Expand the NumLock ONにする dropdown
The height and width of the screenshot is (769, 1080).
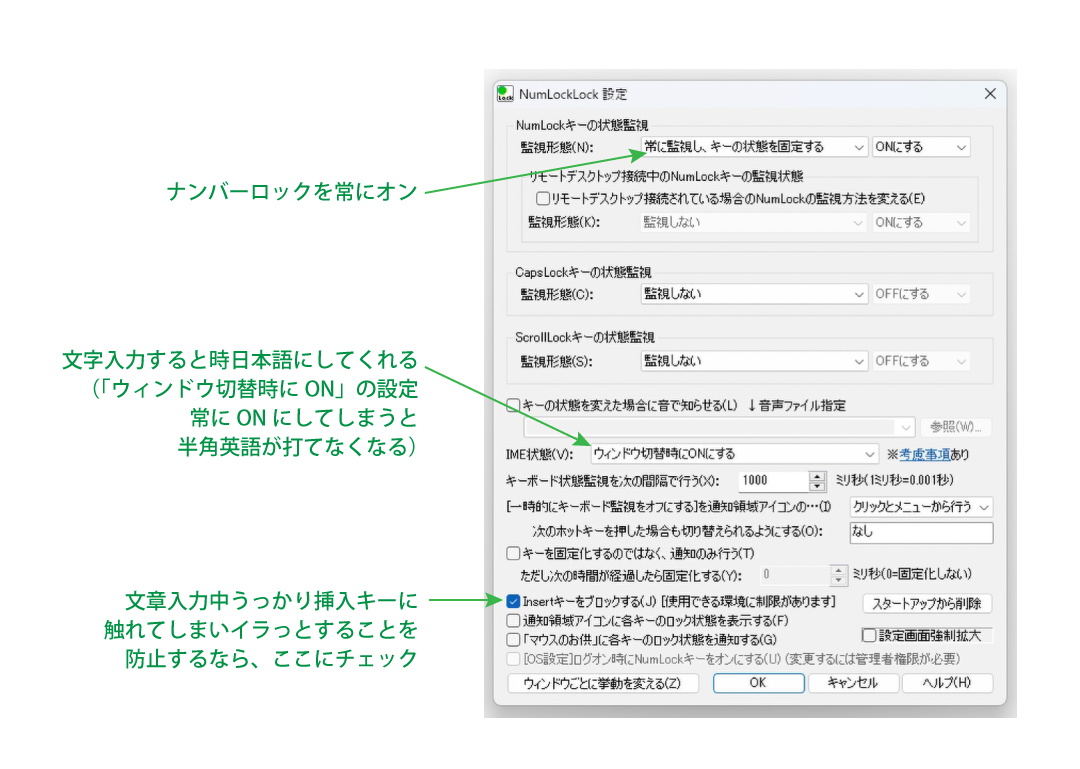coord(921,147)
